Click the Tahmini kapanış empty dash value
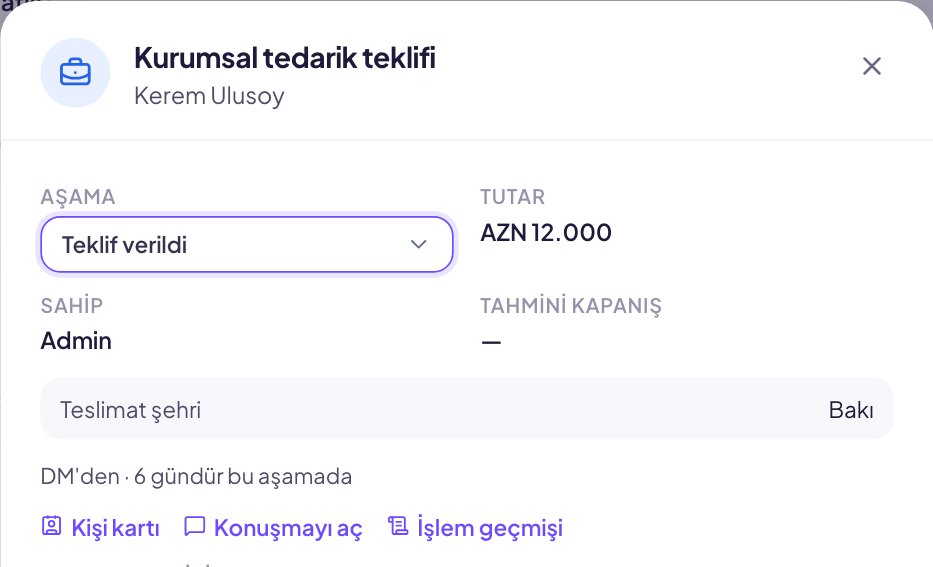This screenshot has height=567, width=933. point(491,342)
